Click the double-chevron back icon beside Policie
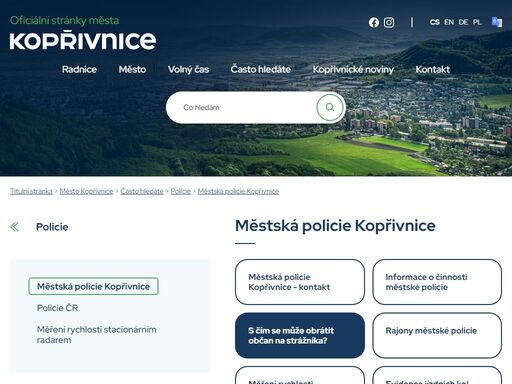Image resolution: width=512 pixels, height=384 pixels. [x=14, y=227]
